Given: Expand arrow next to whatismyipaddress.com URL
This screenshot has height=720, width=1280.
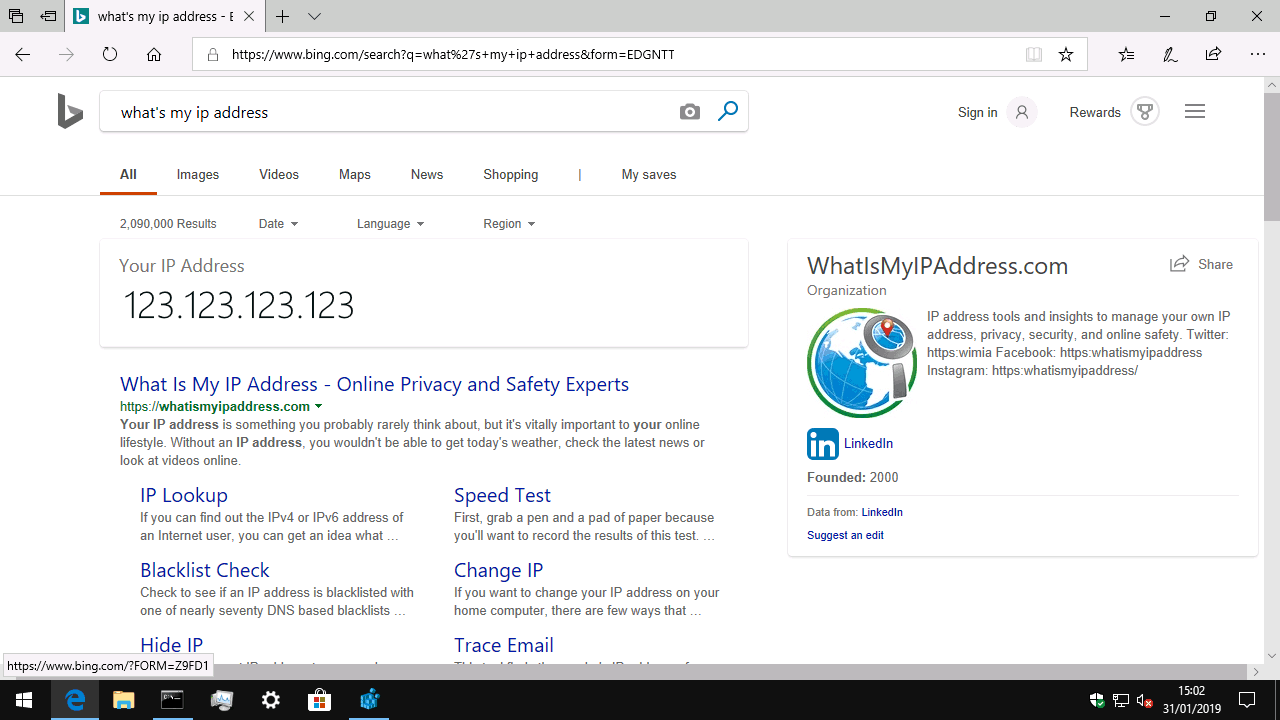Looking at the screenshot, I should coord(319,407).
